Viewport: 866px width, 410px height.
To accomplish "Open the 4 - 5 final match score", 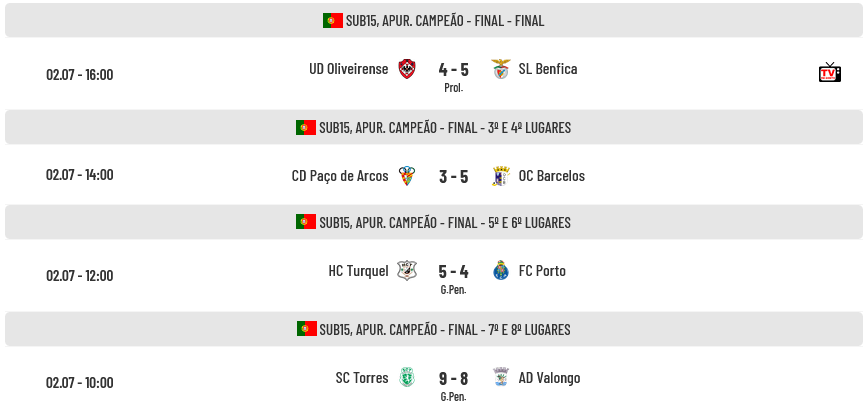I will (x=453, y=70).
